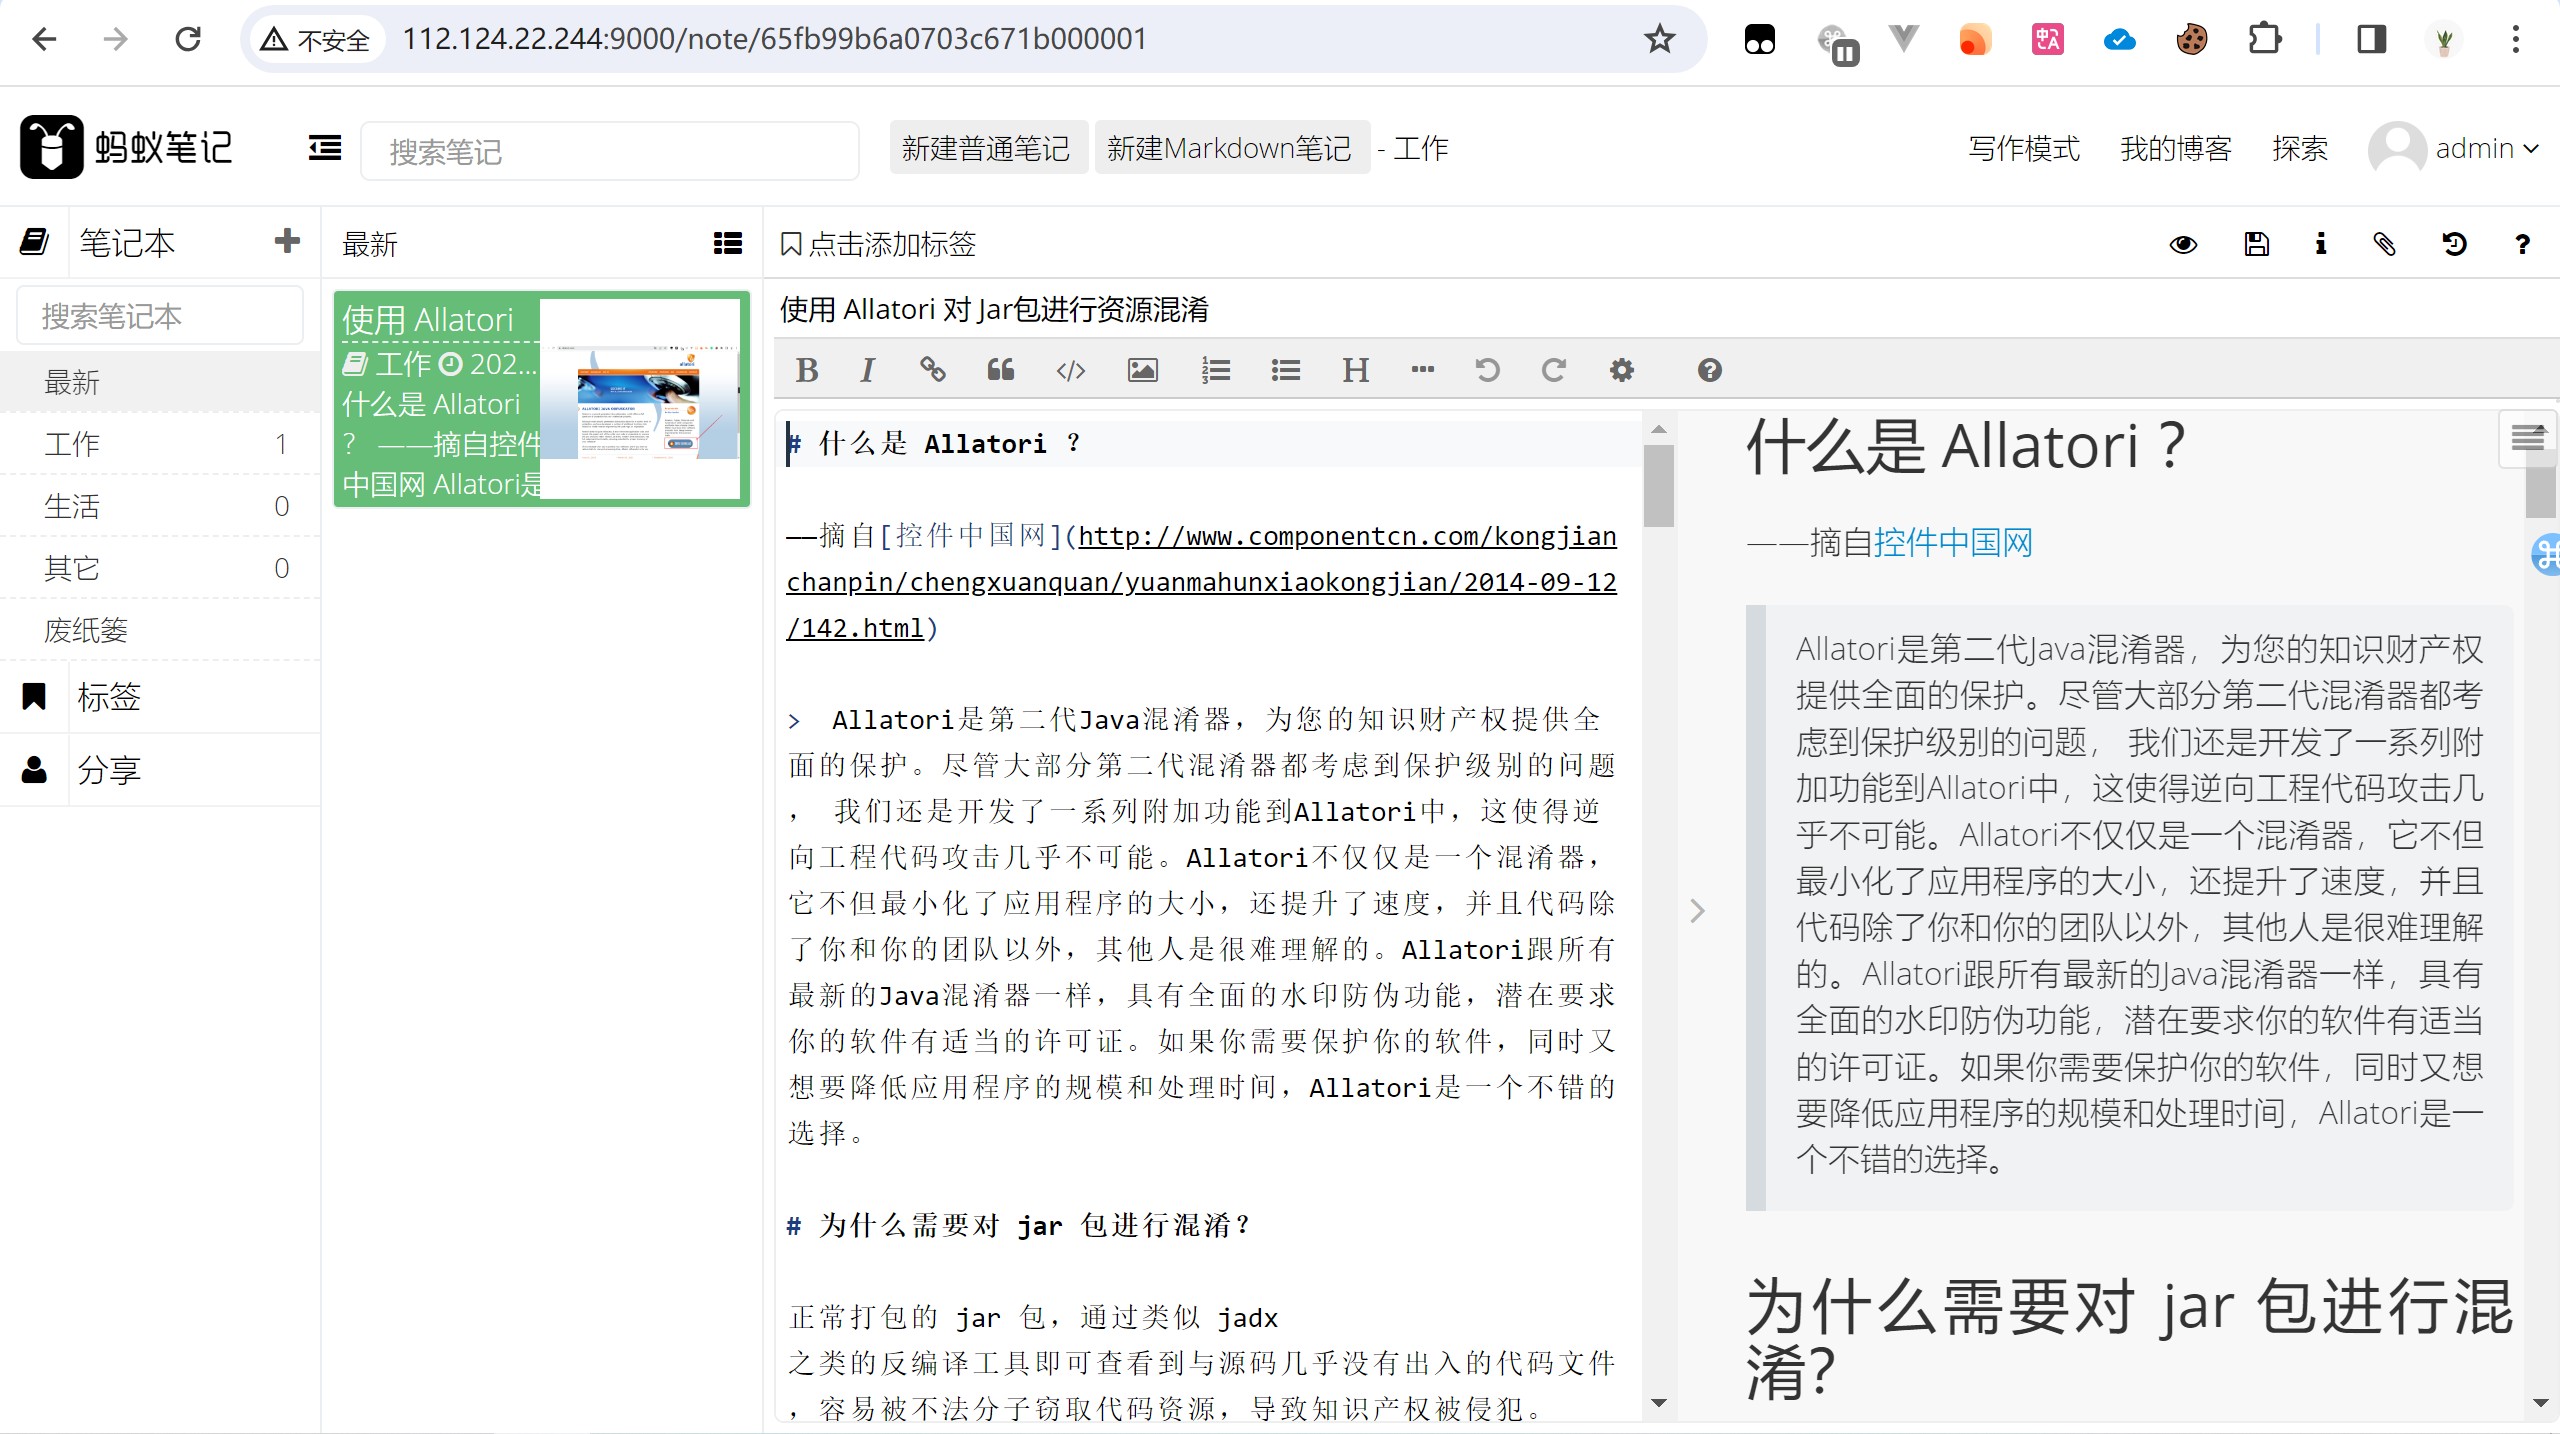The image size is (2560, 1434).
Task: Open the 控件中国网 link in the preview
Action: click(1952, 543)
